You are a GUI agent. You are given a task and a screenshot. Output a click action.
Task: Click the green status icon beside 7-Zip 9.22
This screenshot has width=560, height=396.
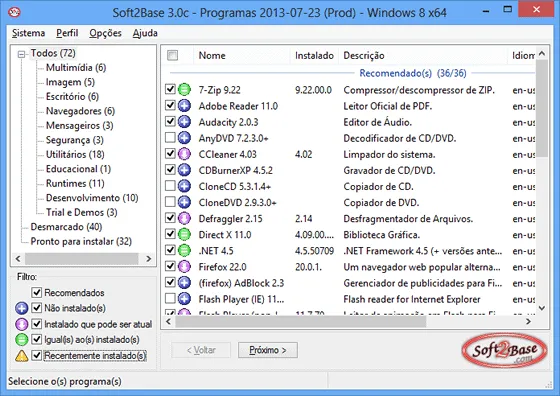pos(184,89)
